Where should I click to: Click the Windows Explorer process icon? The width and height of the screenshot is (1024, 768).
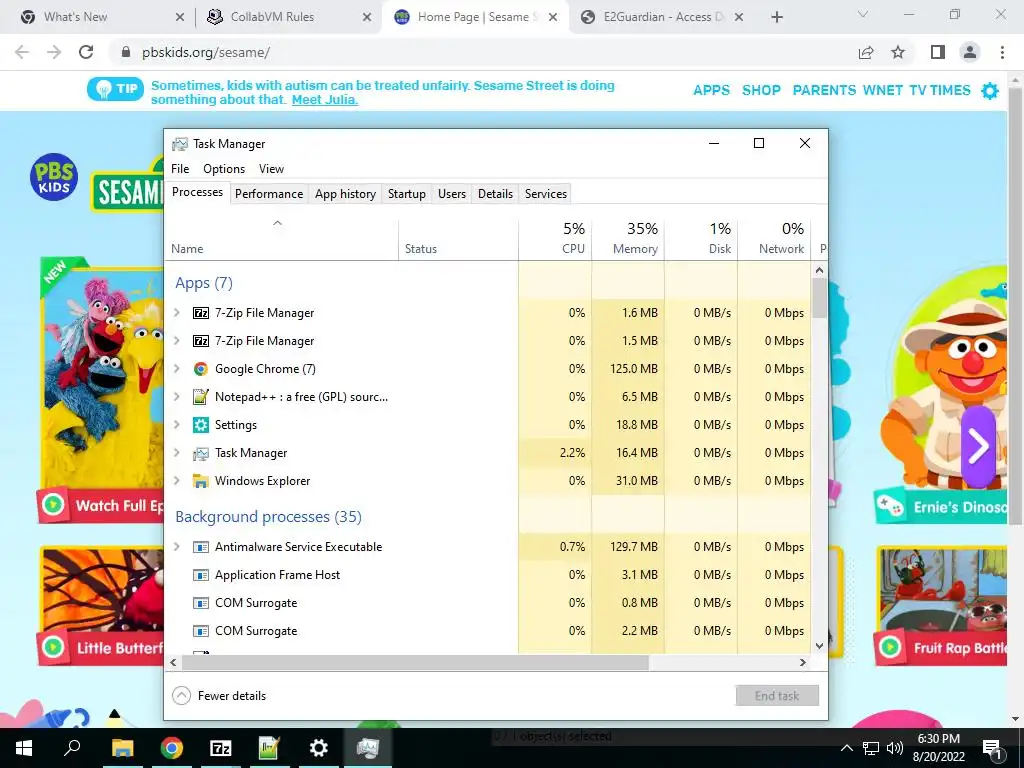[x=200, y=481]
